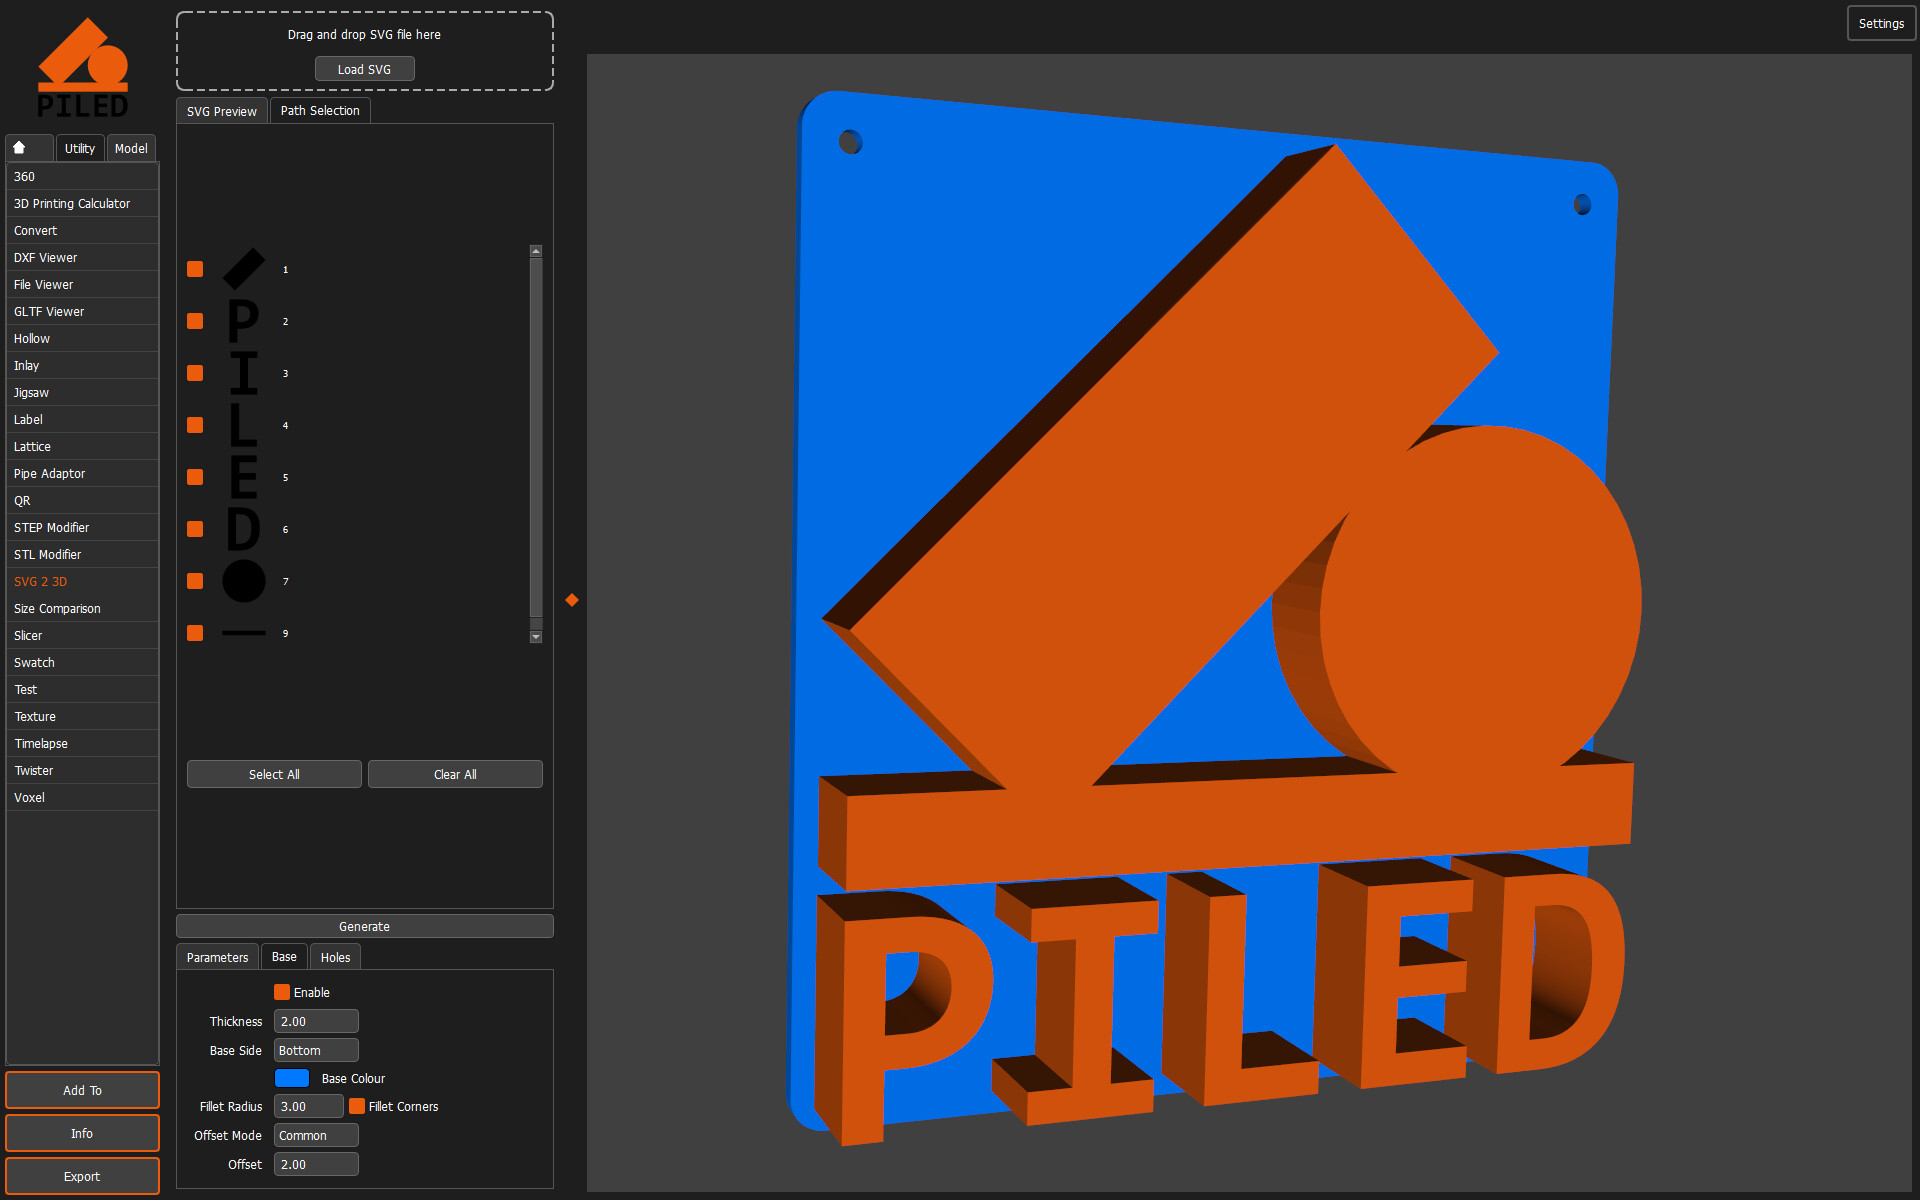
Task: Click the Generate button
Action: pos(364,926)
